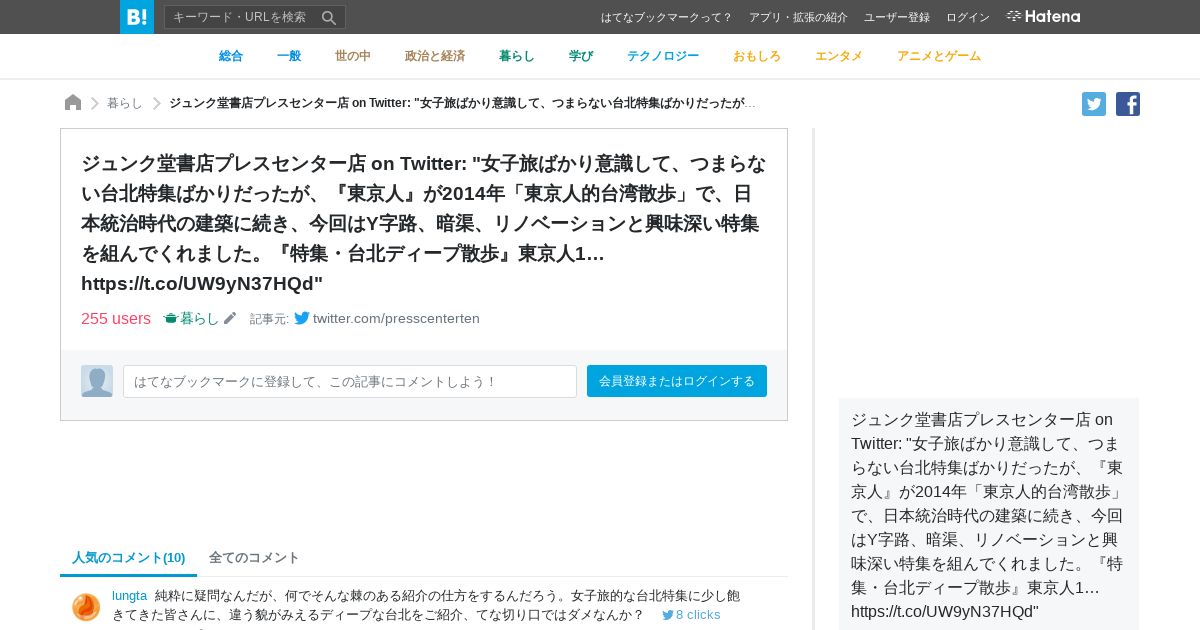Click the default user avatar in comment box
The image size is (1200, 630).
tap(97, 381)
